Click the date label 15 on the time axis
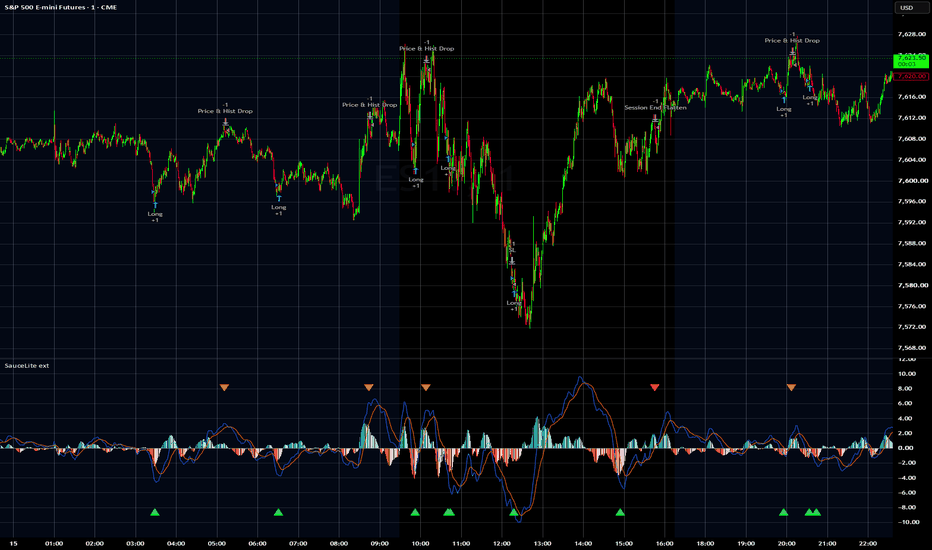 14,543
